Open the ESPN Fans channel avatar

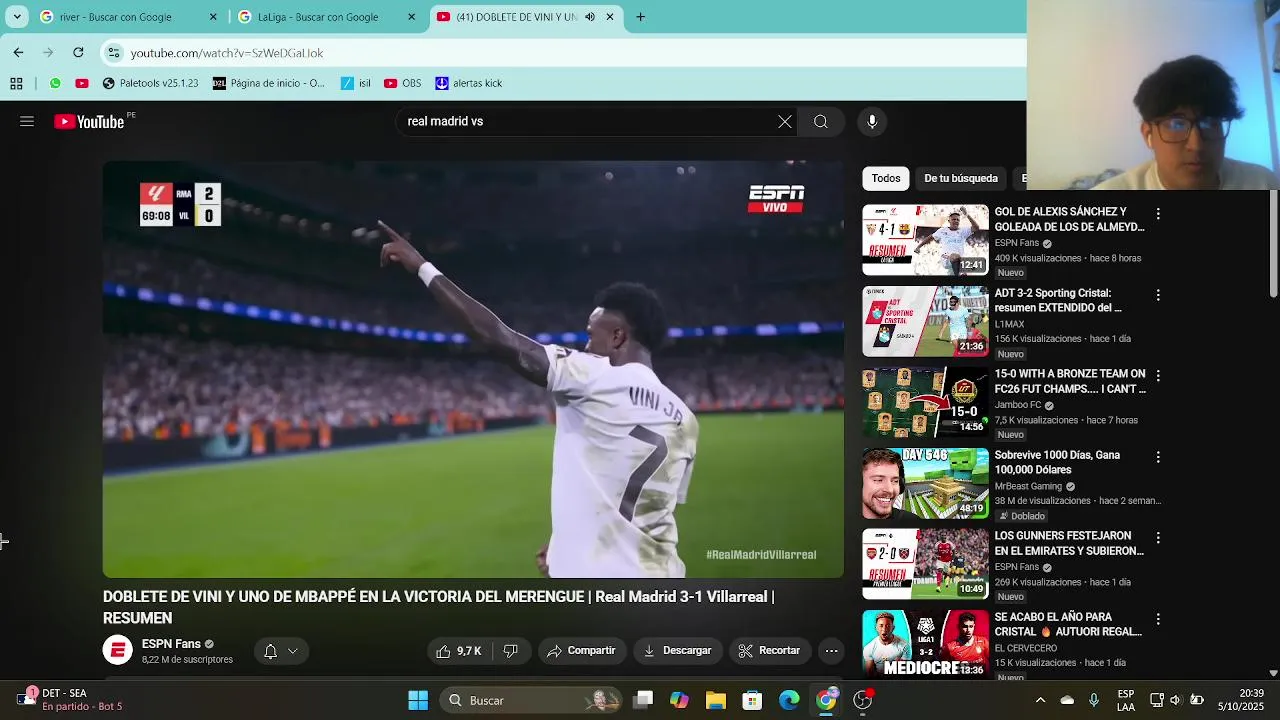117,651
